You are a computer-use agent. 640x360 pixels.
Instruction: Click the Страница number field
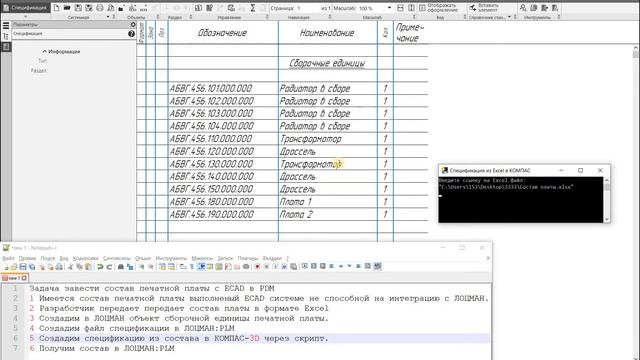coord(308,8)
